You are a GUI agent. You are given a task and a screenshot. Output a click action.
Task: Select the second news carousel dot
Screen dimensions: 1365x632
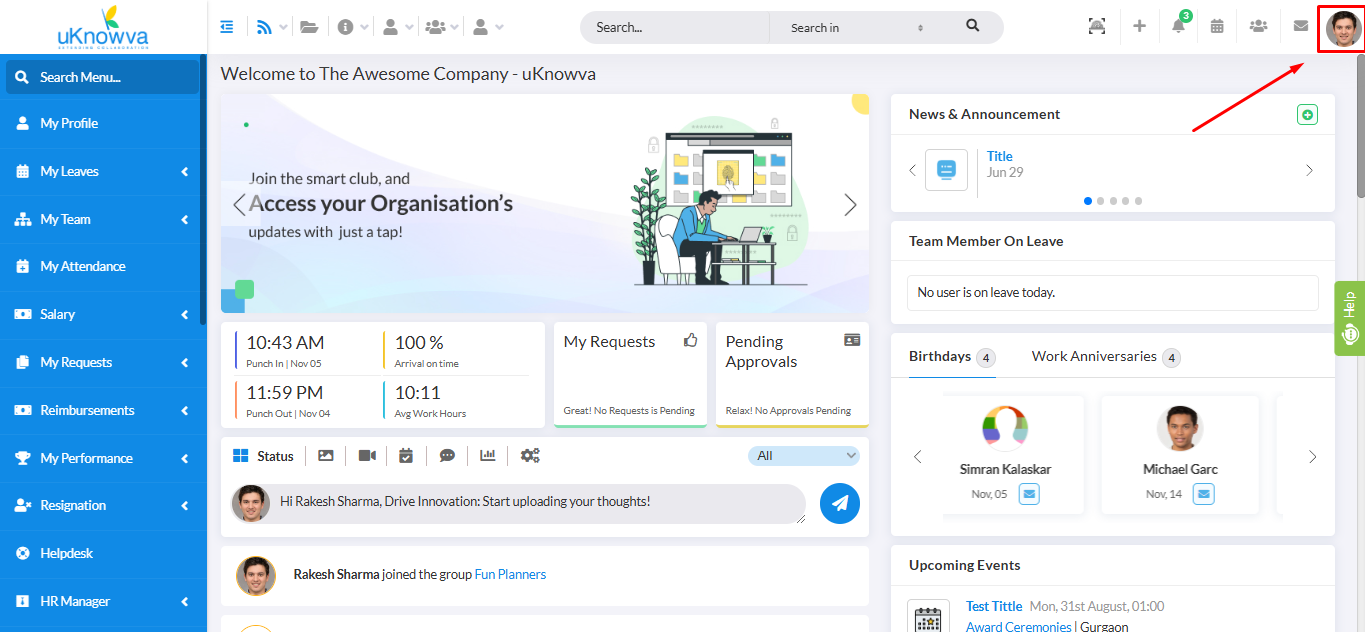(1101, 201)
